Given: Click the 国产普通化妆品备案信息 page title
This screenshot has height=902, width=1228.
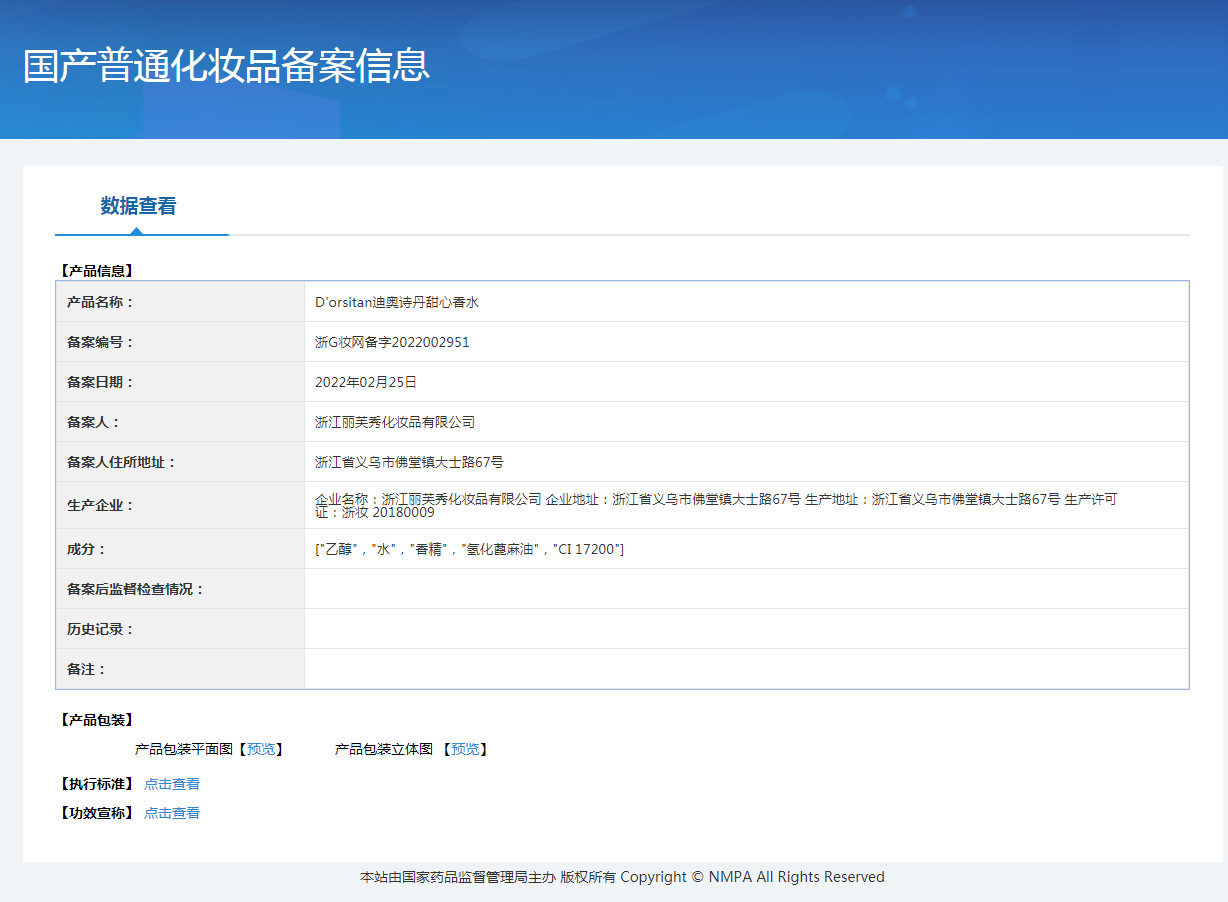Looking at the screenshot, I should pos(226,65).
